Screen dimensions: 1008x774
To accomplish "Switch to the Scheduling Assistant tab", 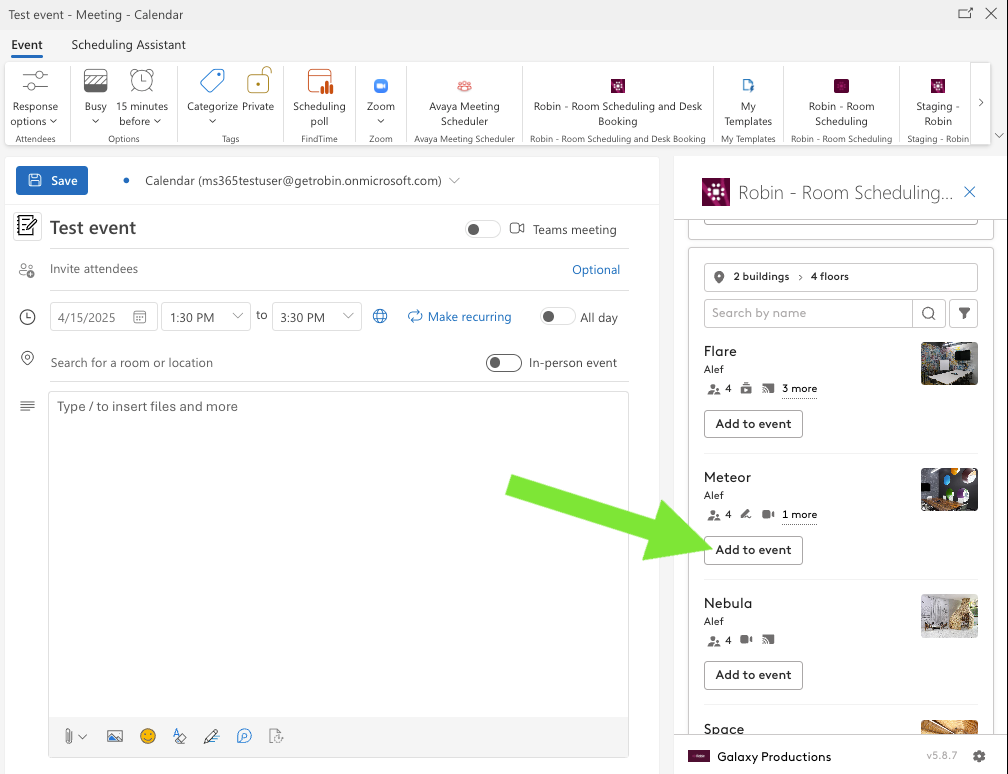I will click(129, 45).
